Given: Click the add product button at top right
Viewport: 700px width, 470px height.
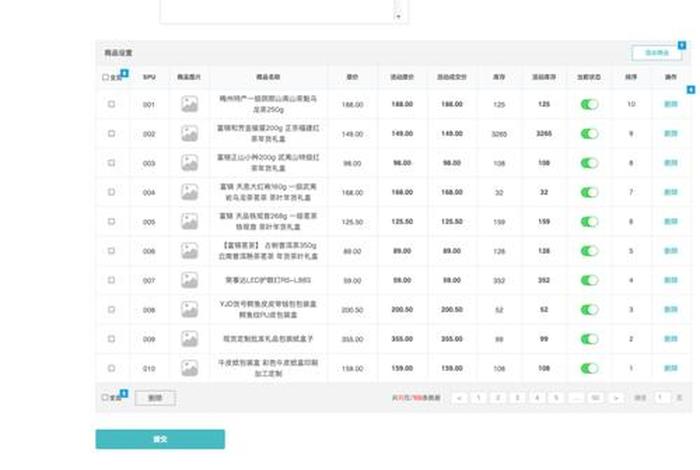Looking at the screenshot, I should (x=657, y=53).
